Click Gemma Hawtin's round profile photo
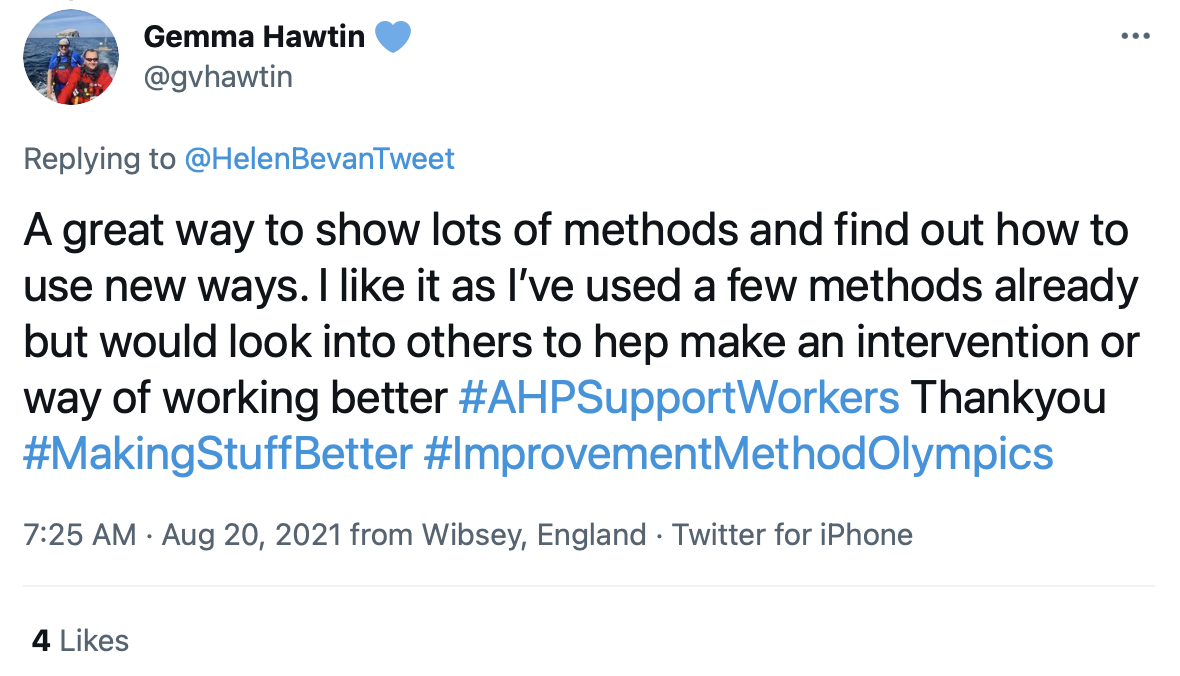Image resolution: width=1180 pixels, height=676 pixels. [x=71, y=57]
